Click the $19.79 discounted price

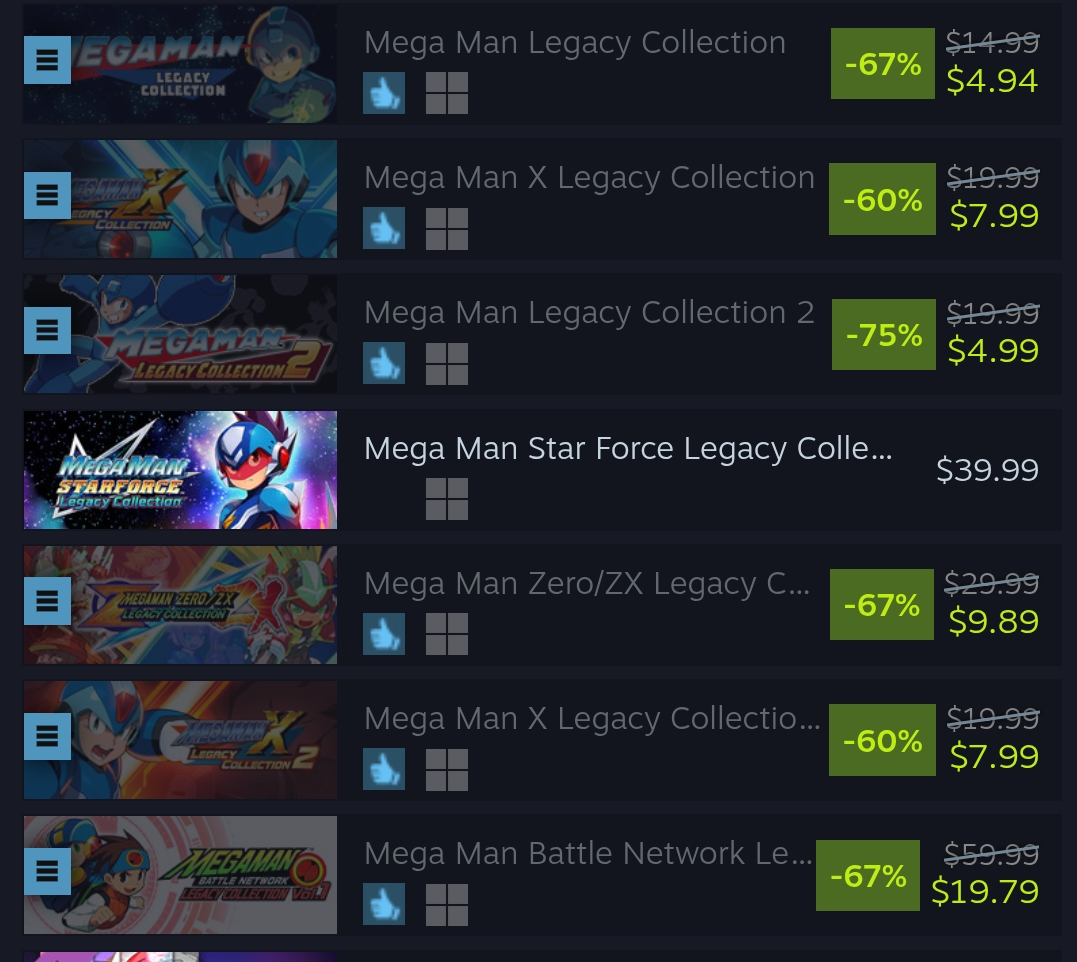point(984,892)
